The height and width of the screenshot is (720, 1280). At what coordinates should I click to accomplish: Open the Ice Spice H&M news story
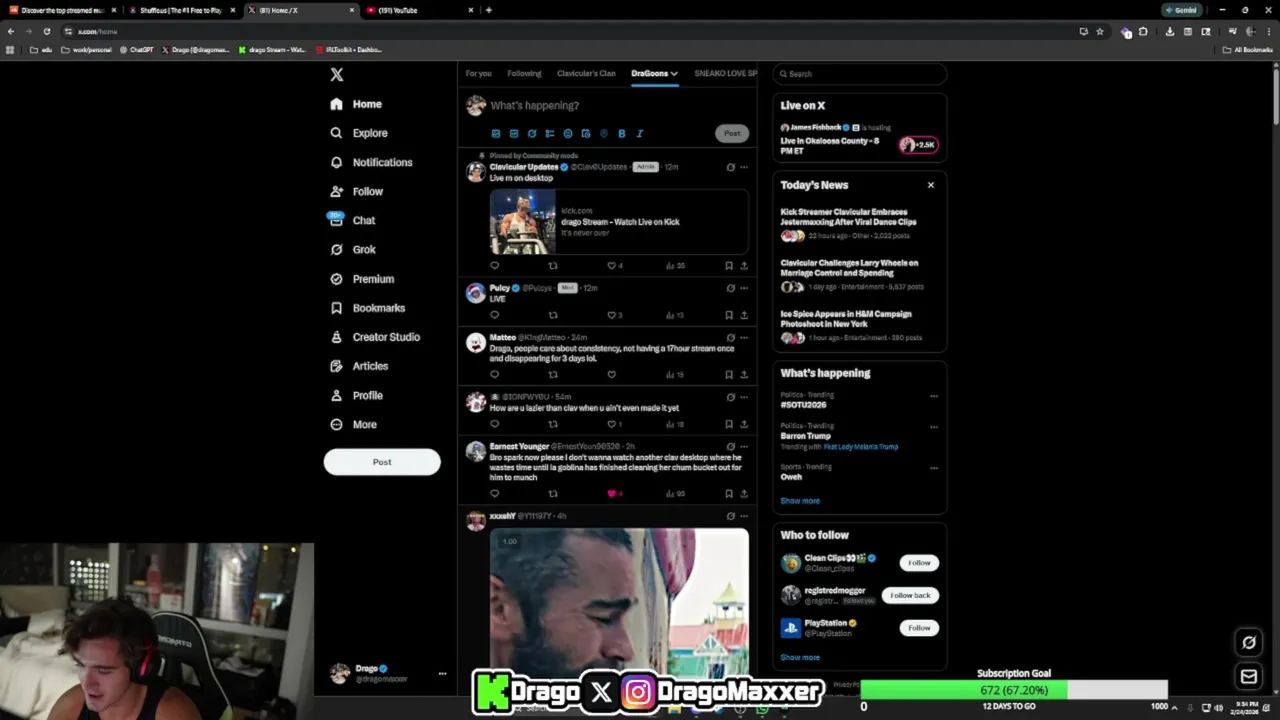pyautogui.click(x=858, y=326)
